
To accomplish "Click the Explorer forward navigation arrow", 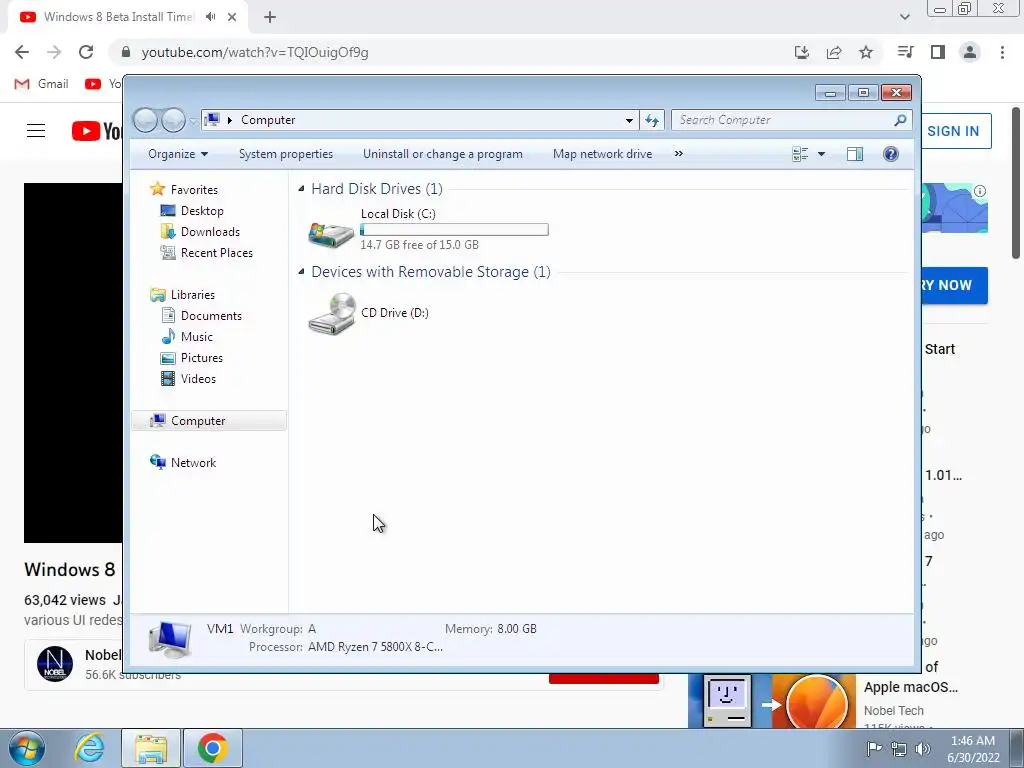I will pos(173,120).
